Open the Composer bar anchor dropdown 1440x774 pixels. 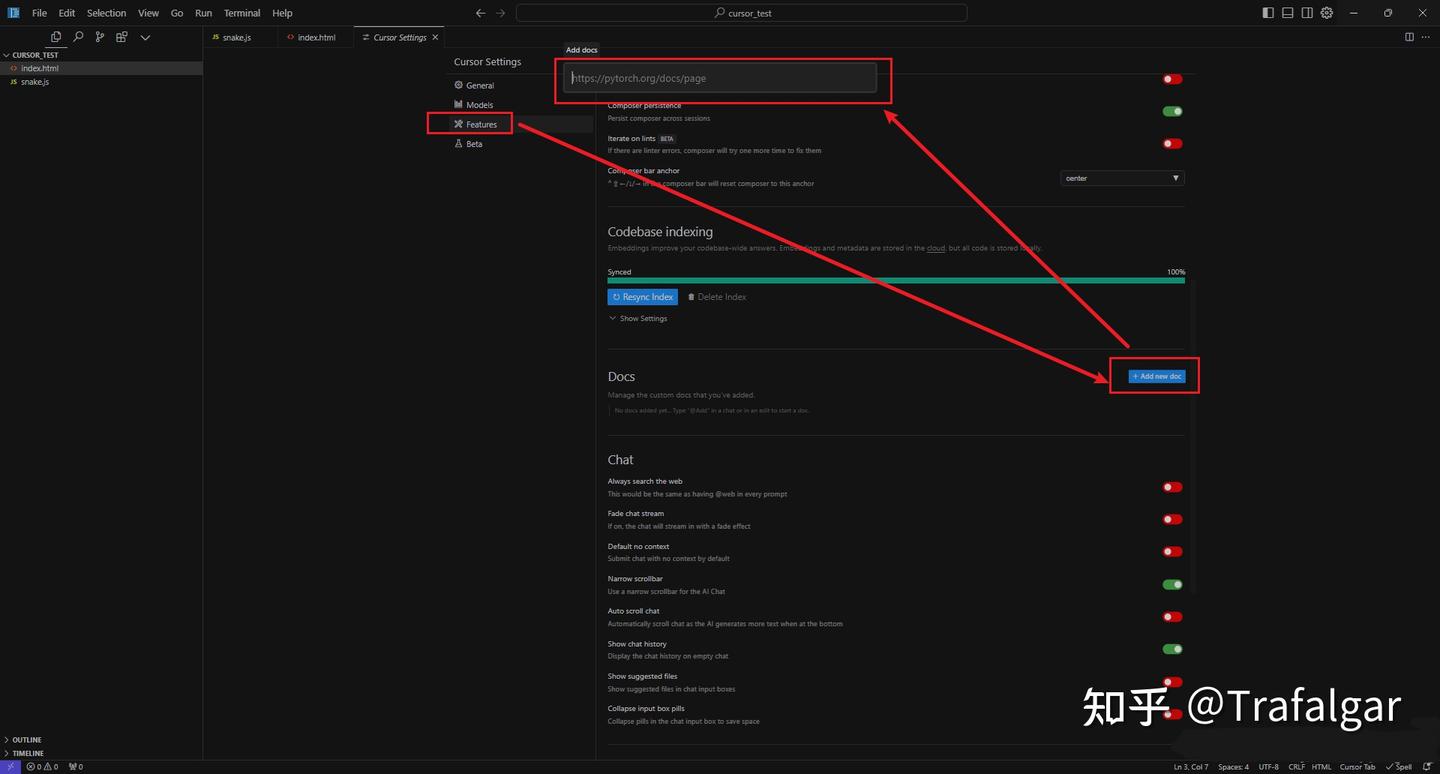click(x=1122, y=178)
